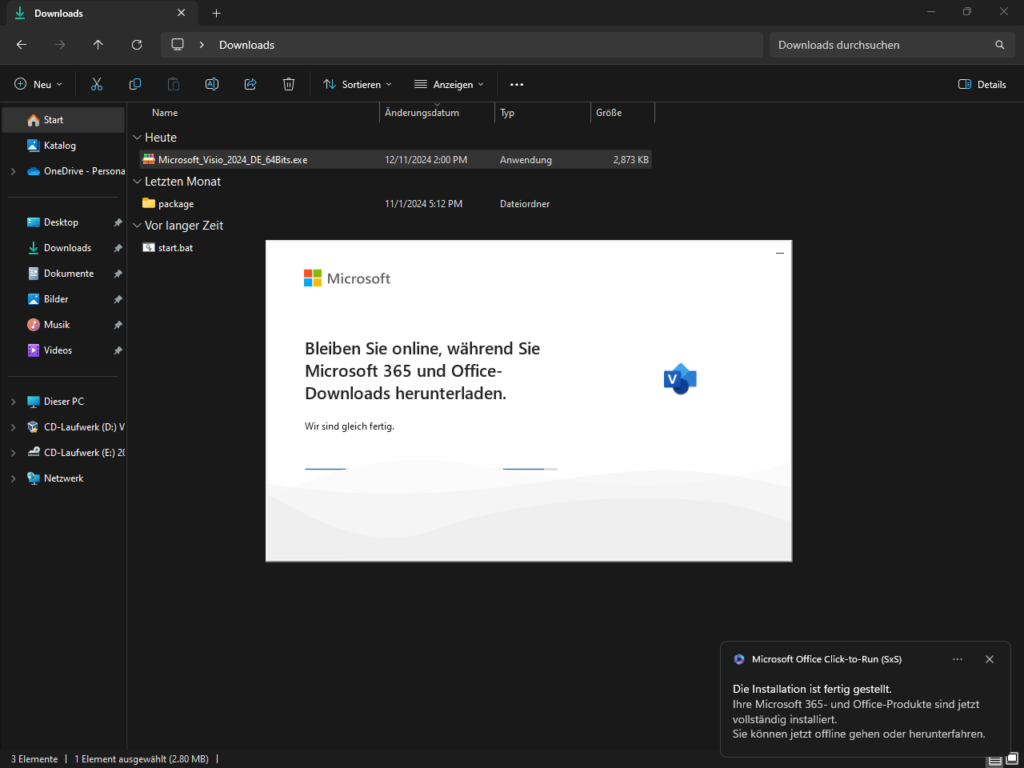1024x768 pixels.
Task: Switch to large thumbnails view in status bar
Action: pos(1011,759)
